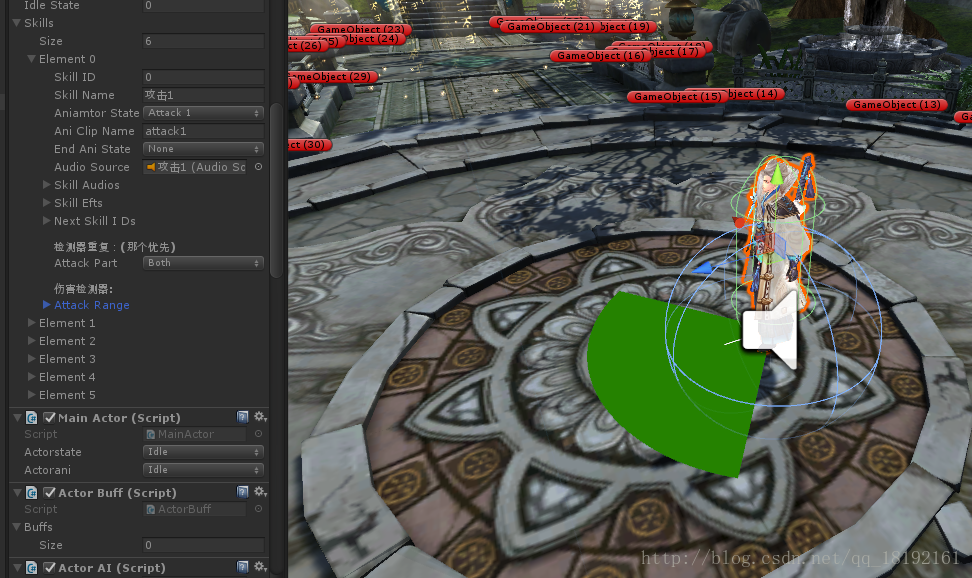Open Actor Buff help reference icon
972x578 pixels.
[x=242, y=492]
